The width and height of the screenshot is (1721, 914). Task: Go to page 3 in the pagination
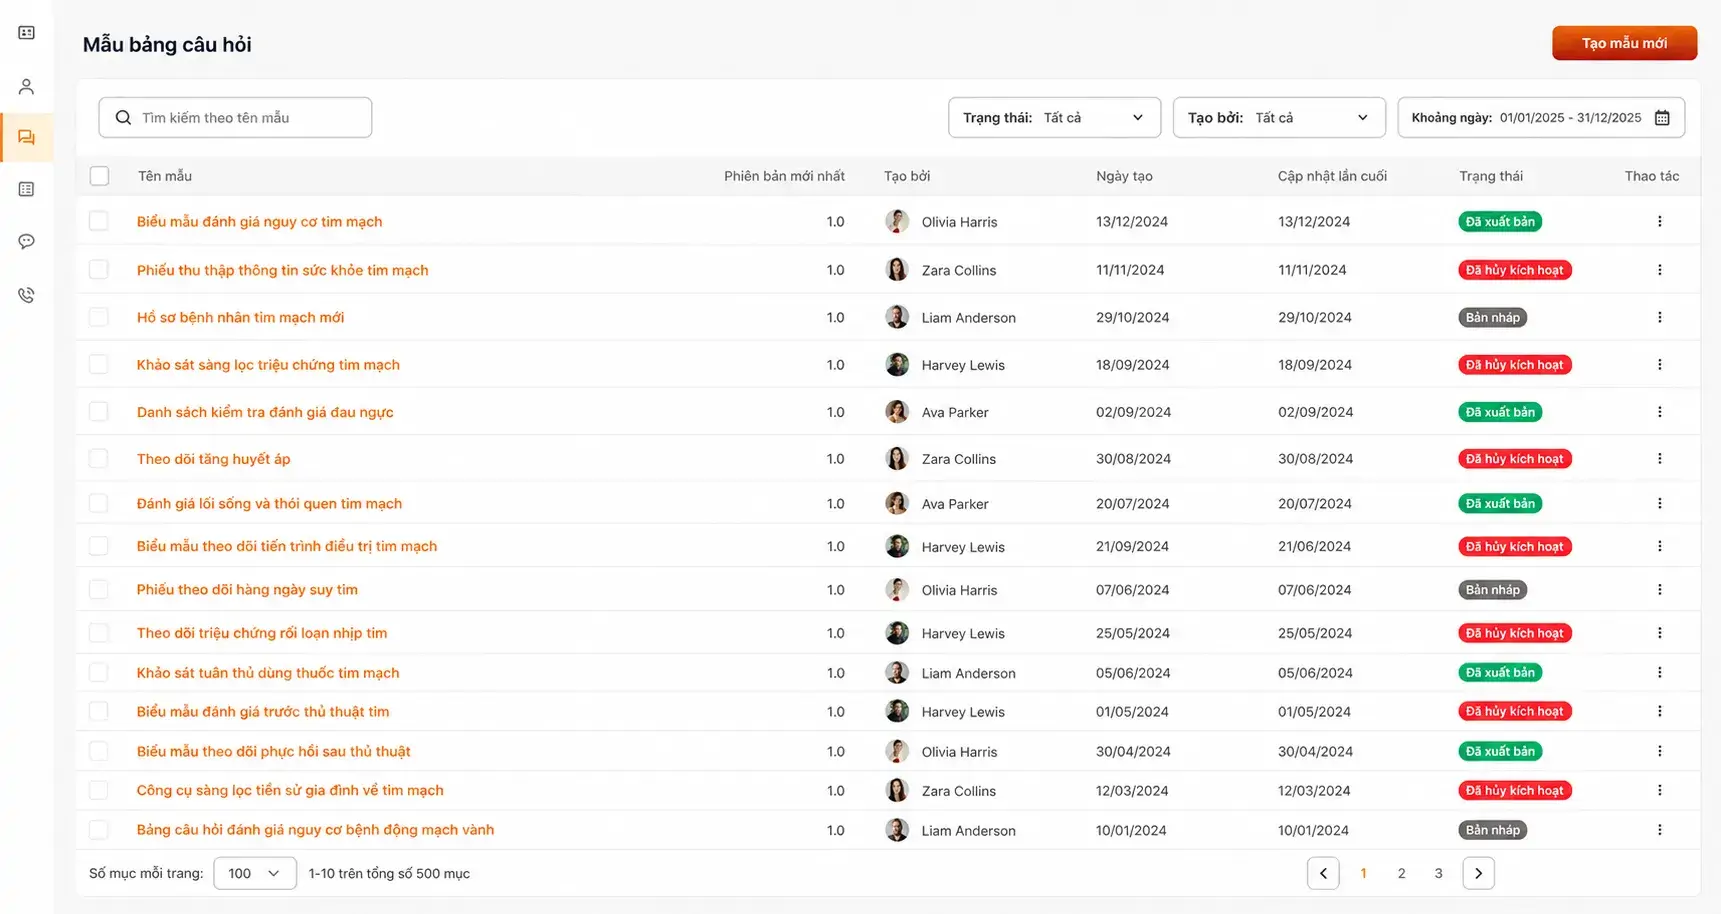pos(1438,873)
